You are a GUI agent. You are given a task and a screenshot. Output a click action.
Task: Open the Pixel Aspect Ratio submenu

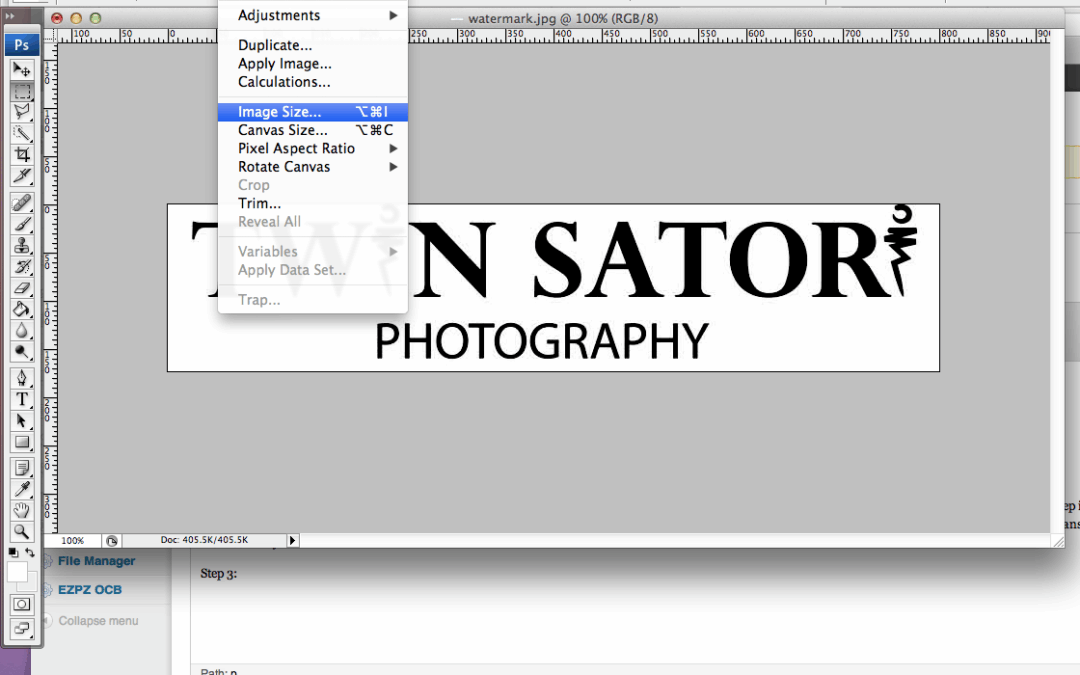click(x=313, y=148)
